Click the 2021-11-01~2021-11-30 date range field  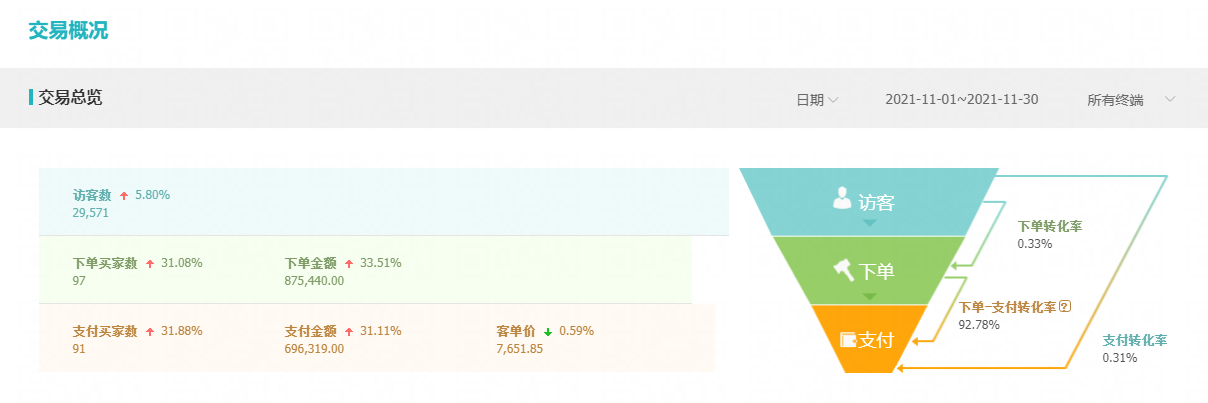coord(962,99)
